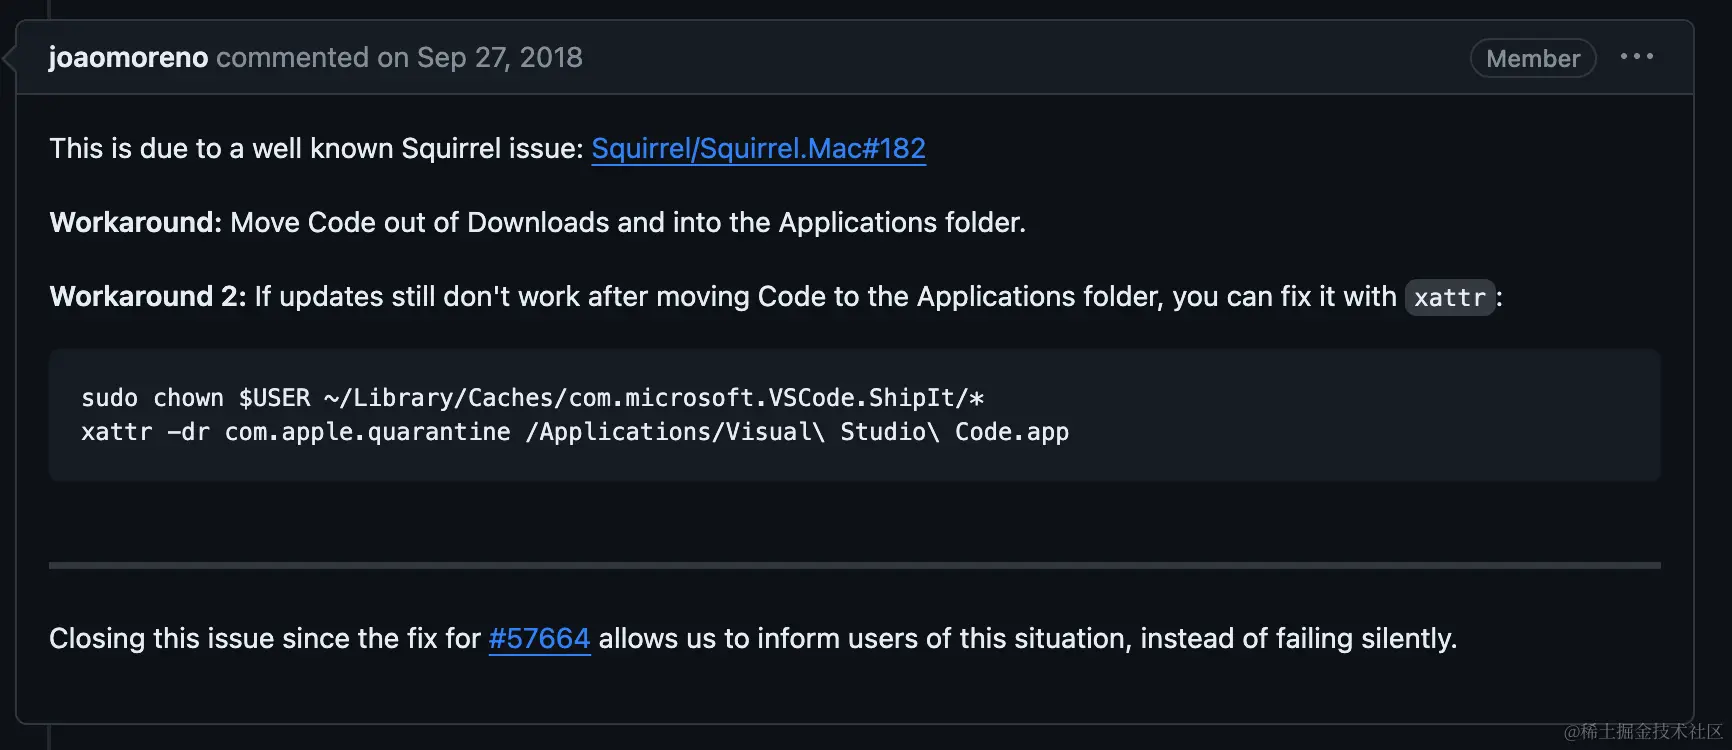The height and width of the screenshot is (750, 1732).
Task: Click the $USER variable in the code
Action: 274,398
